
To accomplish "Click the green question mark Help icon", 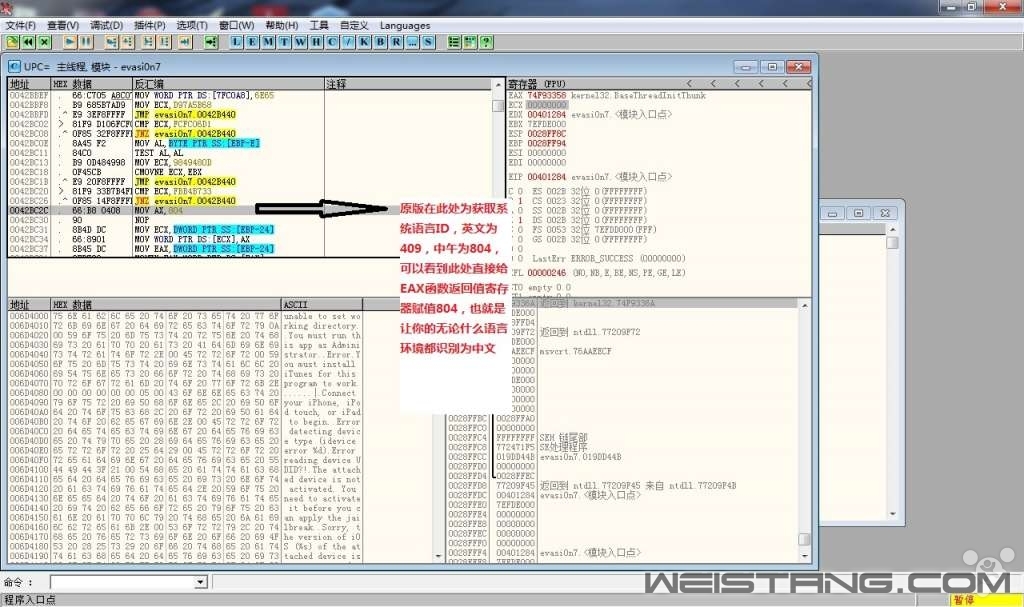I will pyautogui.click(x=486, y=42).
